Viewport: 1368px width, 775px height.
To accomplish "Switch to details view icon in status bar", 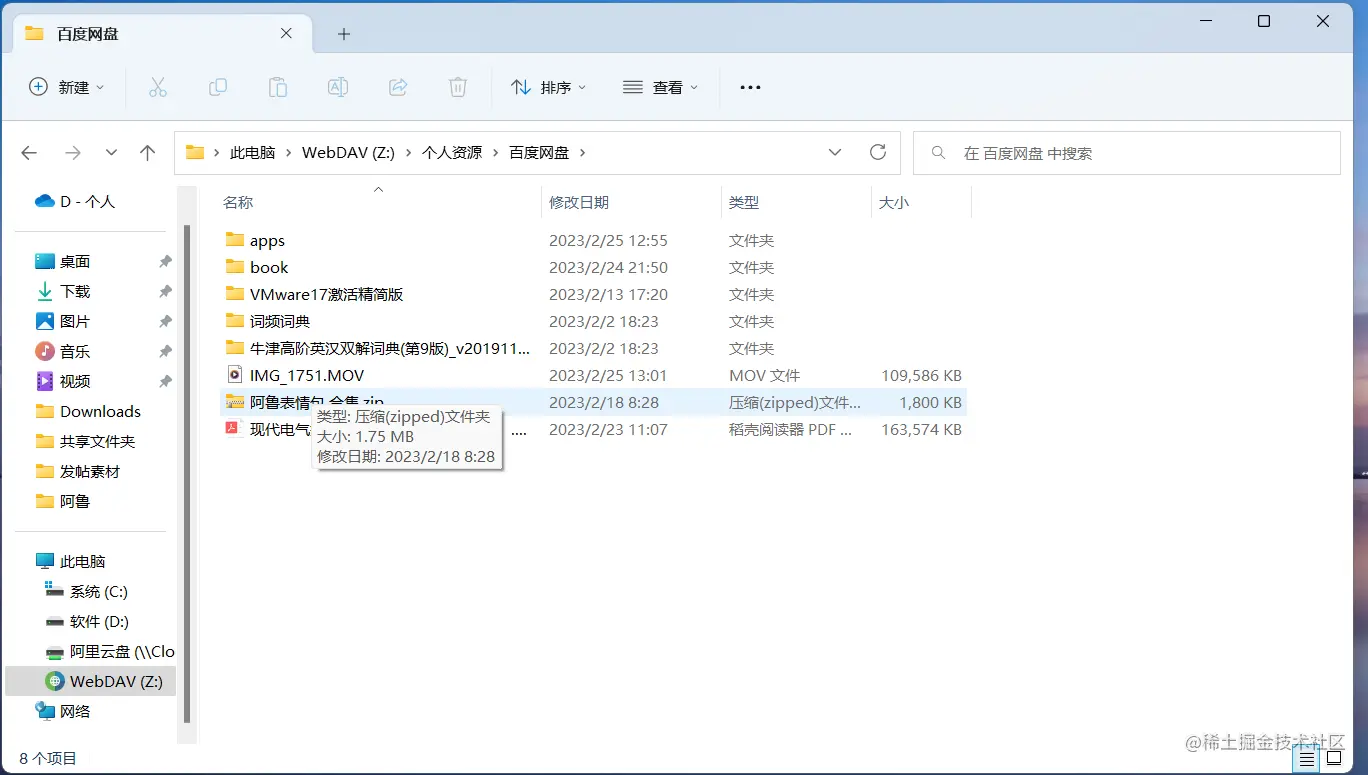I will 1307,759.
